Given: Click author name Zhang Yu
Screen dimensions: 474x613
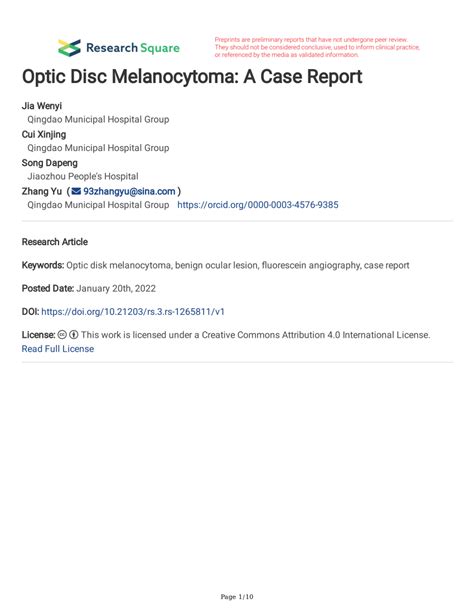Looking at the screenshot, I should pos(41,191).
